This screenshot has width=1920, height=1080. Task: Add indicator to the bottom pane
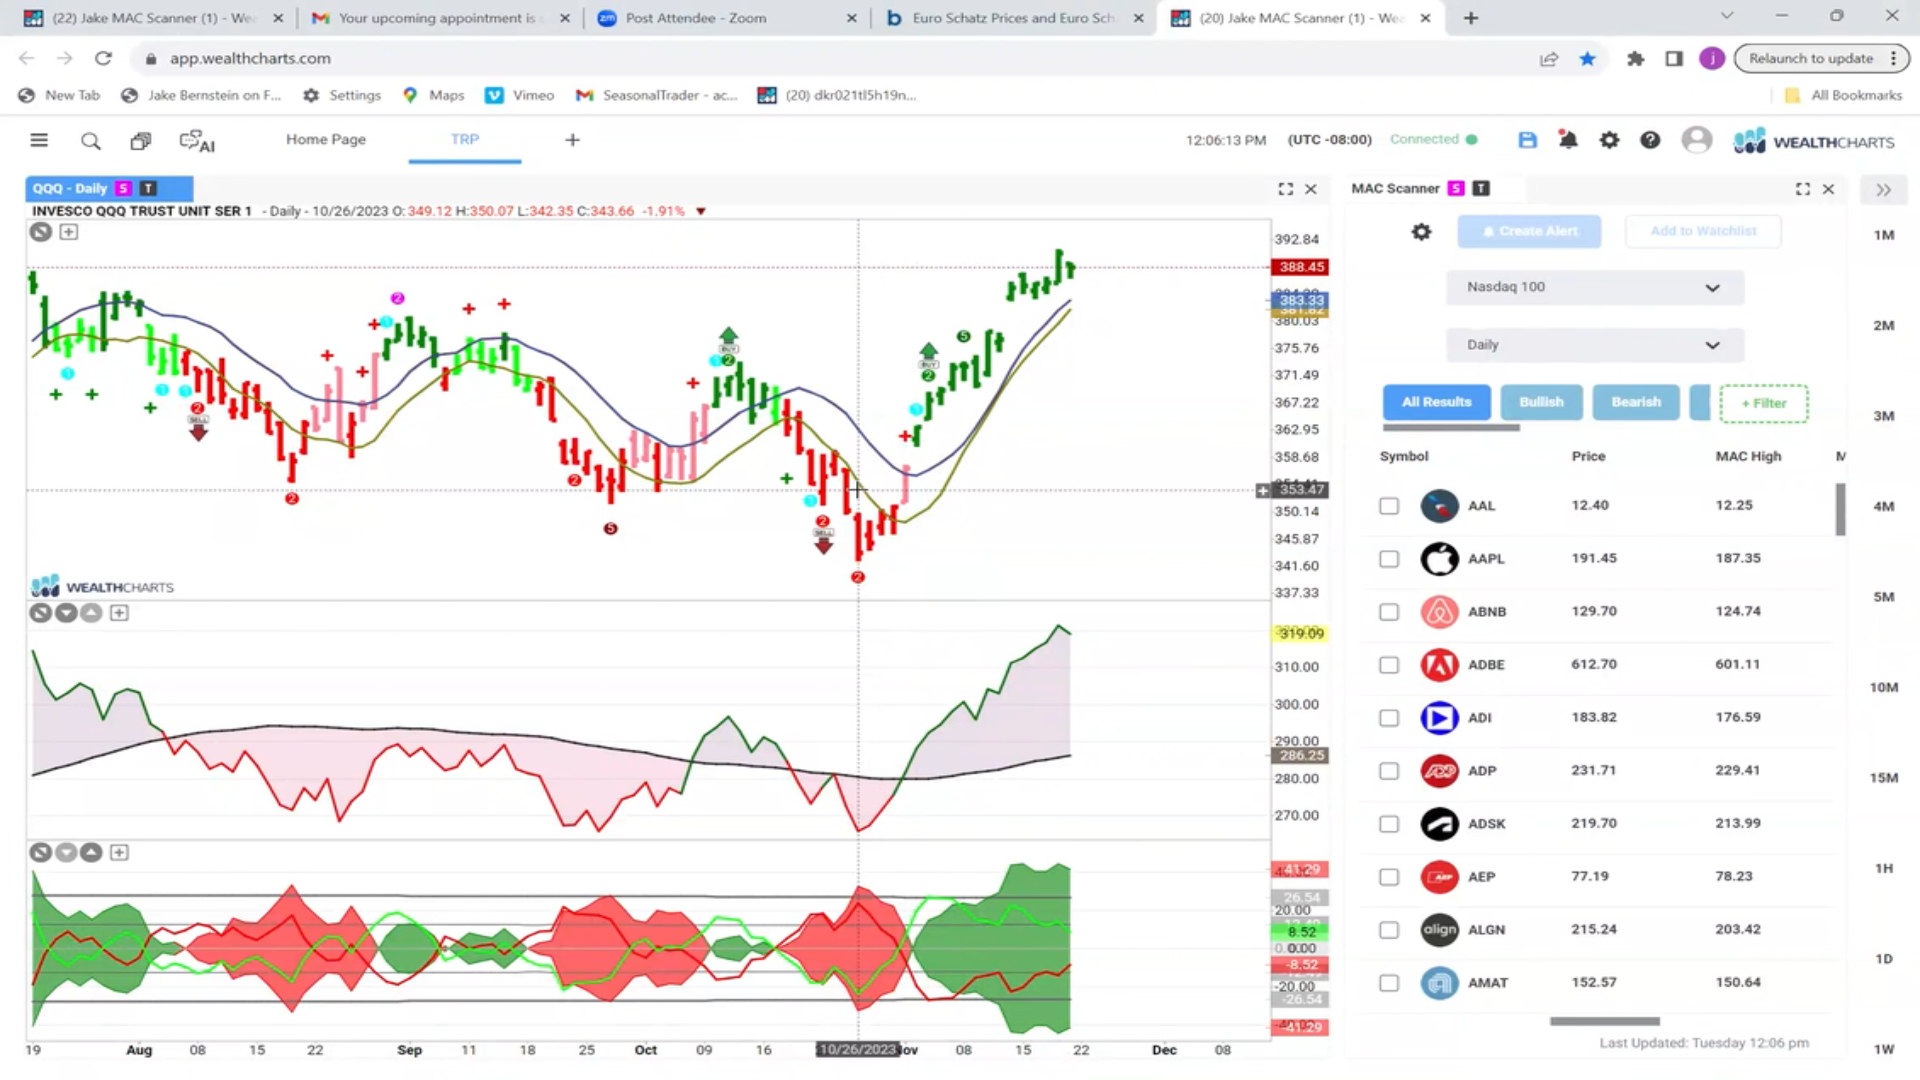click(119, 853)
